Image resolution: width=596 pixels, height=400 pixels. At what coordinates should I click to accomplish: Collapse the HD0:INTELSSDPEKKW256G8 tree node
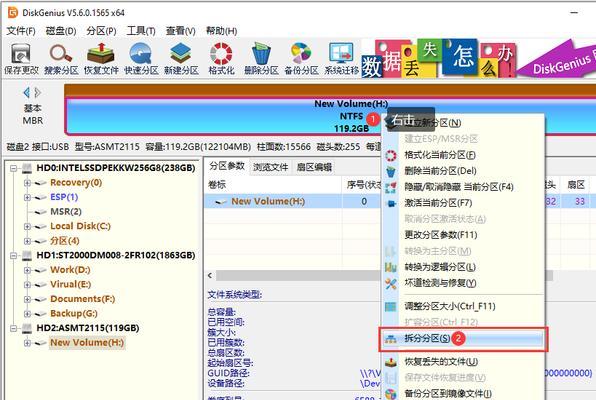pyautogui.click(x=14, y=168)
